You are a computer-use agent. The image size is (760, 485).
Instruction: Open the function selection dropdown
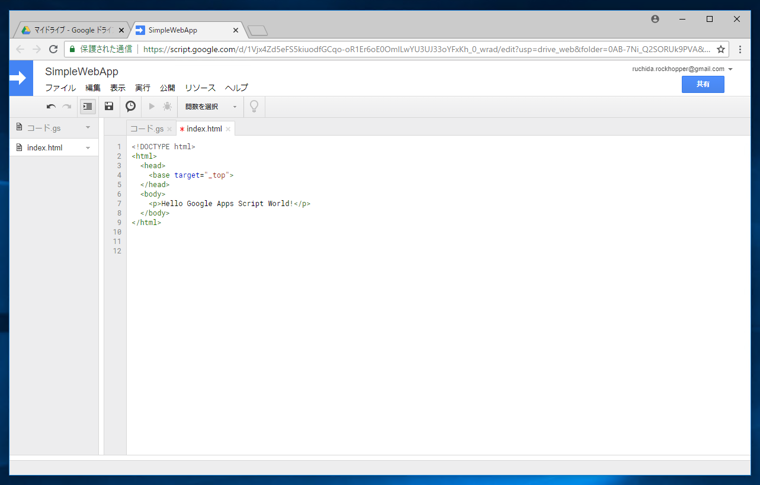click(x=211, y=107)
